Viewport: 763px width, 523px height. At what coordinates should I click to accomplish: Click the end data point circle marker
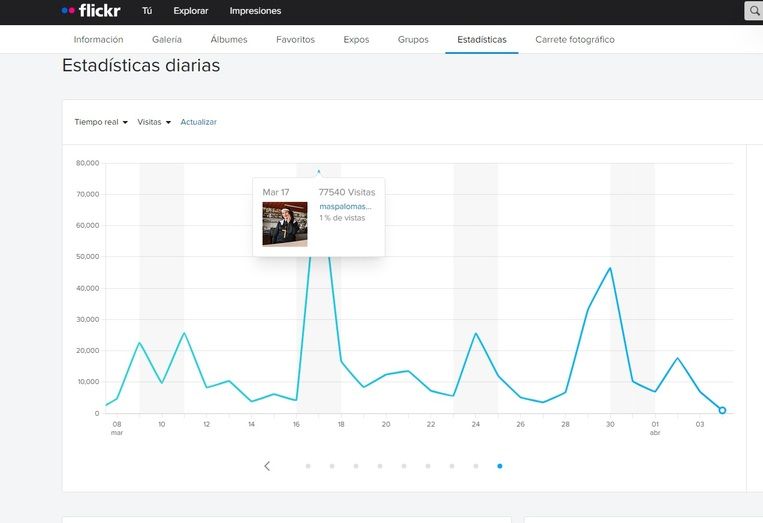(x=722, y=410)
